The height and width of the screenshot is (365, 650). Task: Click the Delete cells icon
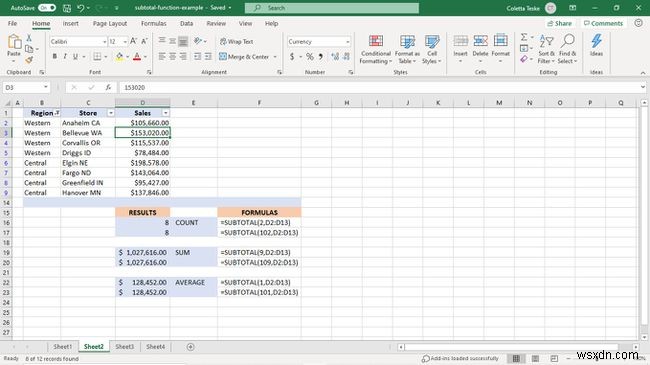pos(480,41)
